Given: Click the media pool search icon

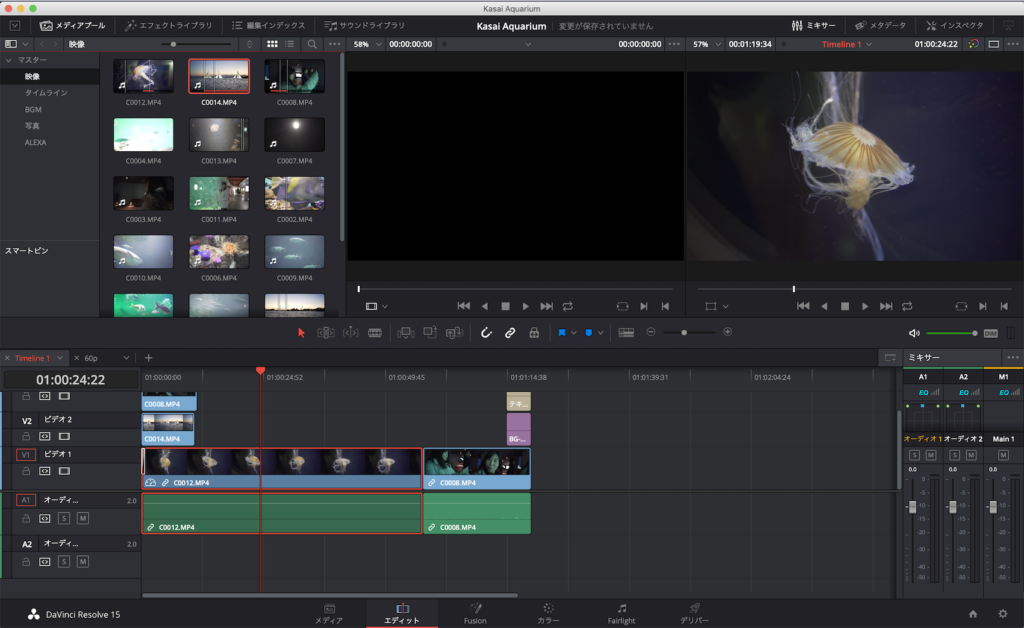Looking at the screenshot, I should 312,45.
